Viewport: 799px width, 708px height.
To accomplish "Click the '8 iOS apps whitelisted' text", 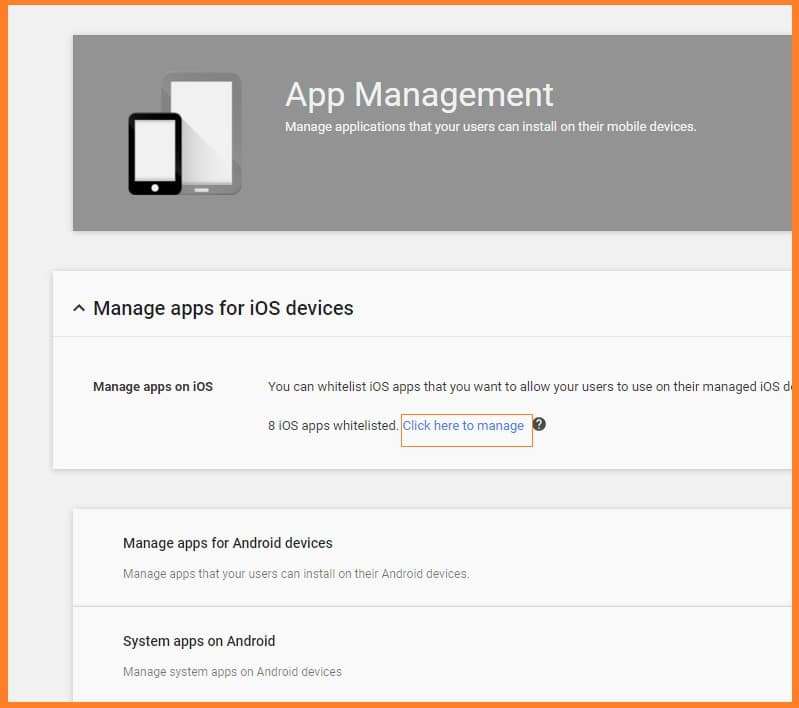I will coord(332,426).
